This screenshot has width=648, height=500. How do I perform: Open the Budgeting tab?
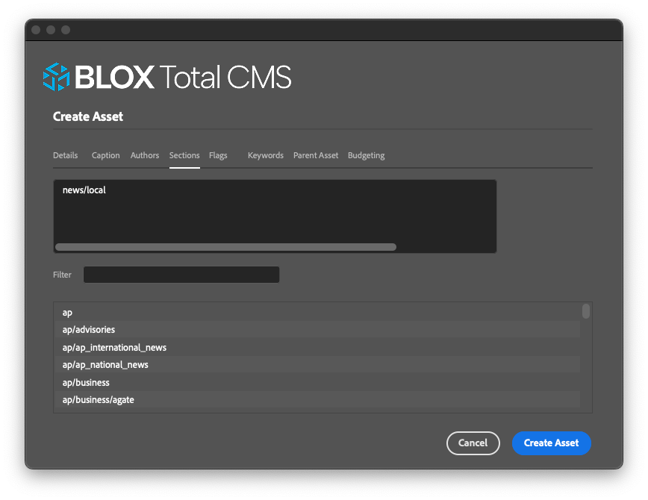coord(366,156)
